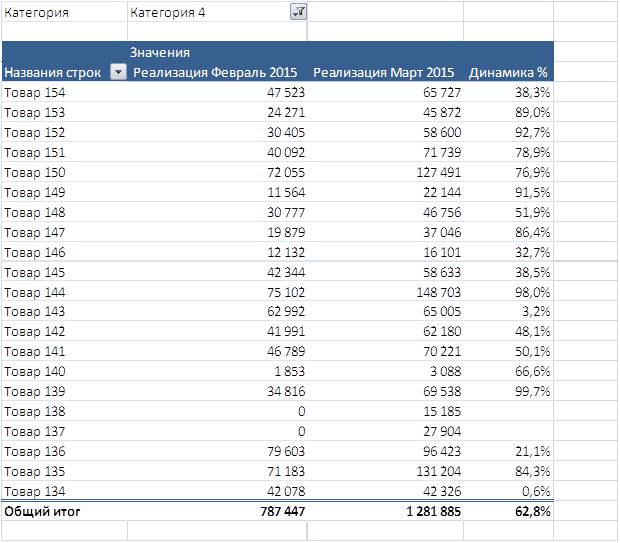
Task: Click the grand total 787 447 cell
Action: (x=273, y=511)
